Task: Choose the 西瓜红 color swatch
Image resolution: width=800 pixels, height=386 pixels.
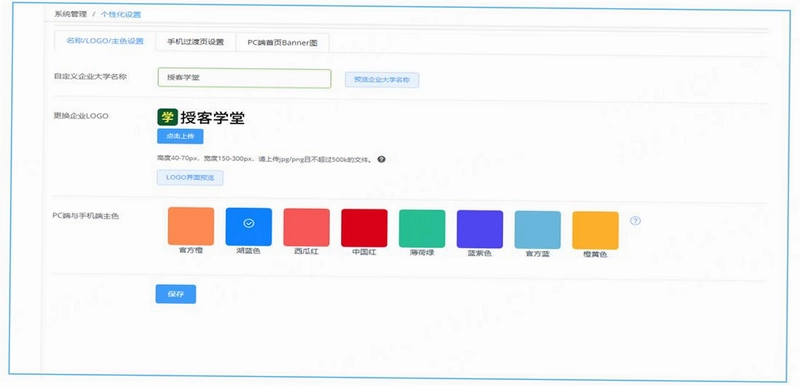Action: (x=307, y=227)
